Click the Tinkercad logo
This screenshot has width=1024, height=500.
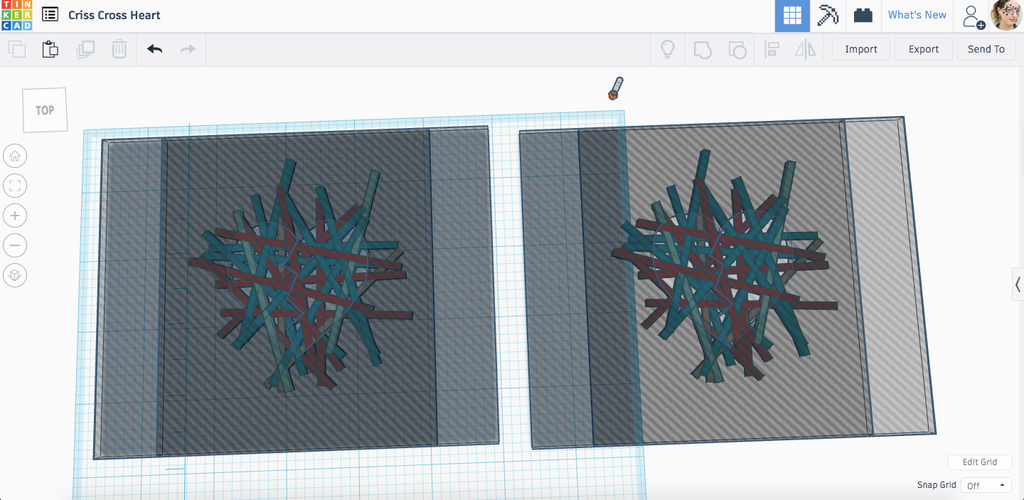(16, 15)
